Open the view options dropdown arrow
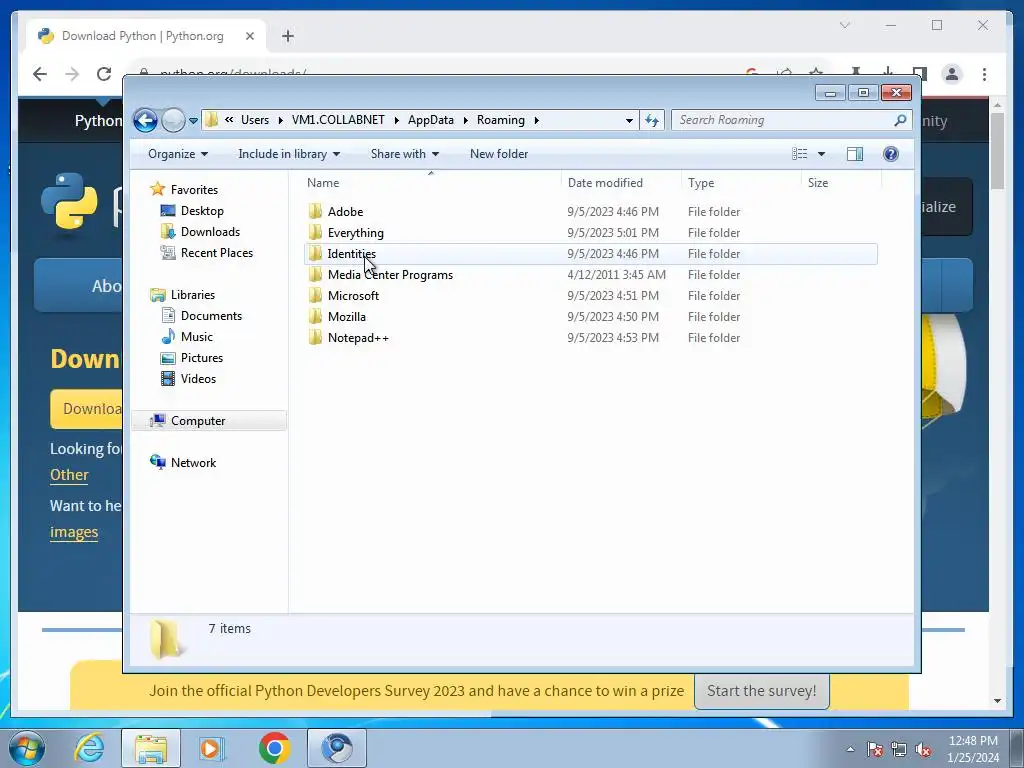Screen dimensions: 1024x768 click(822, 154)
